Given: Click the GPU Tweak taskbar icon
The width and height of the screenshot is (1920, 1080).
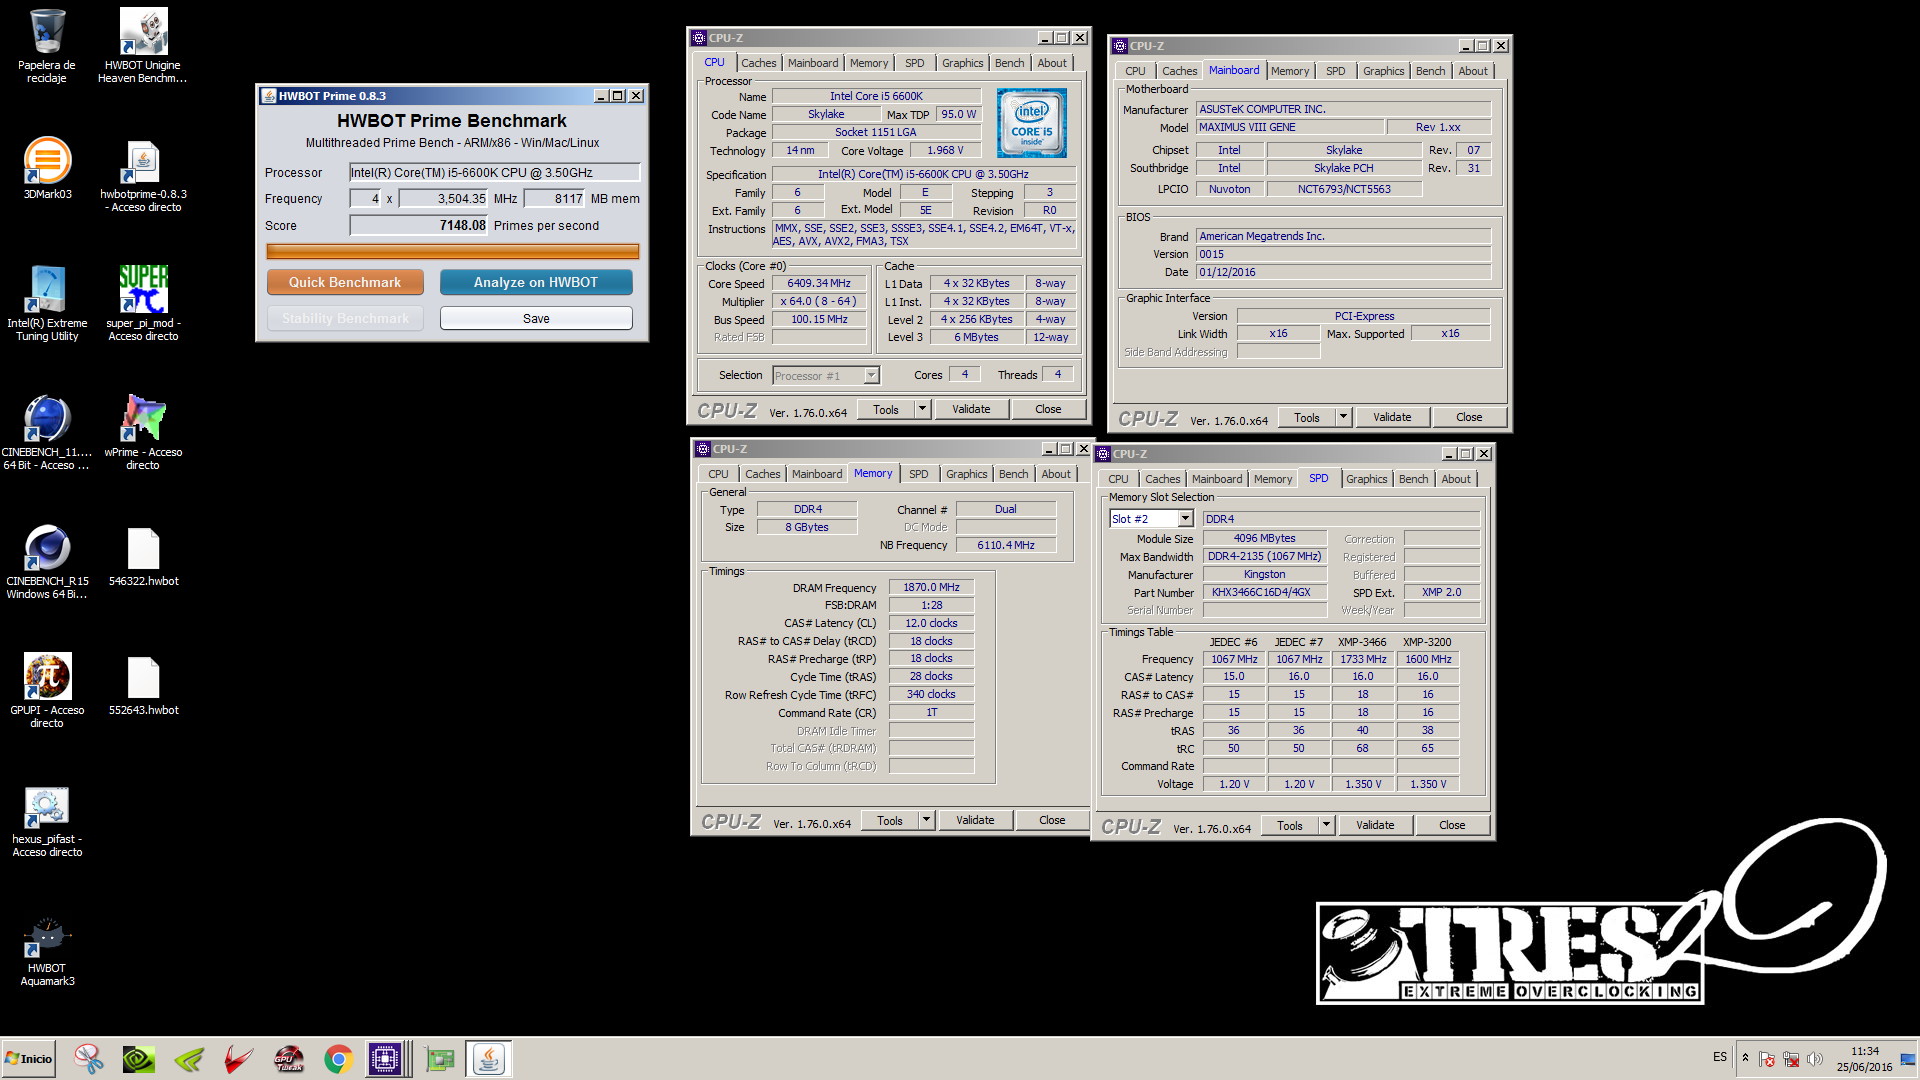Looking at the screenshot, I should [289, 1059].
